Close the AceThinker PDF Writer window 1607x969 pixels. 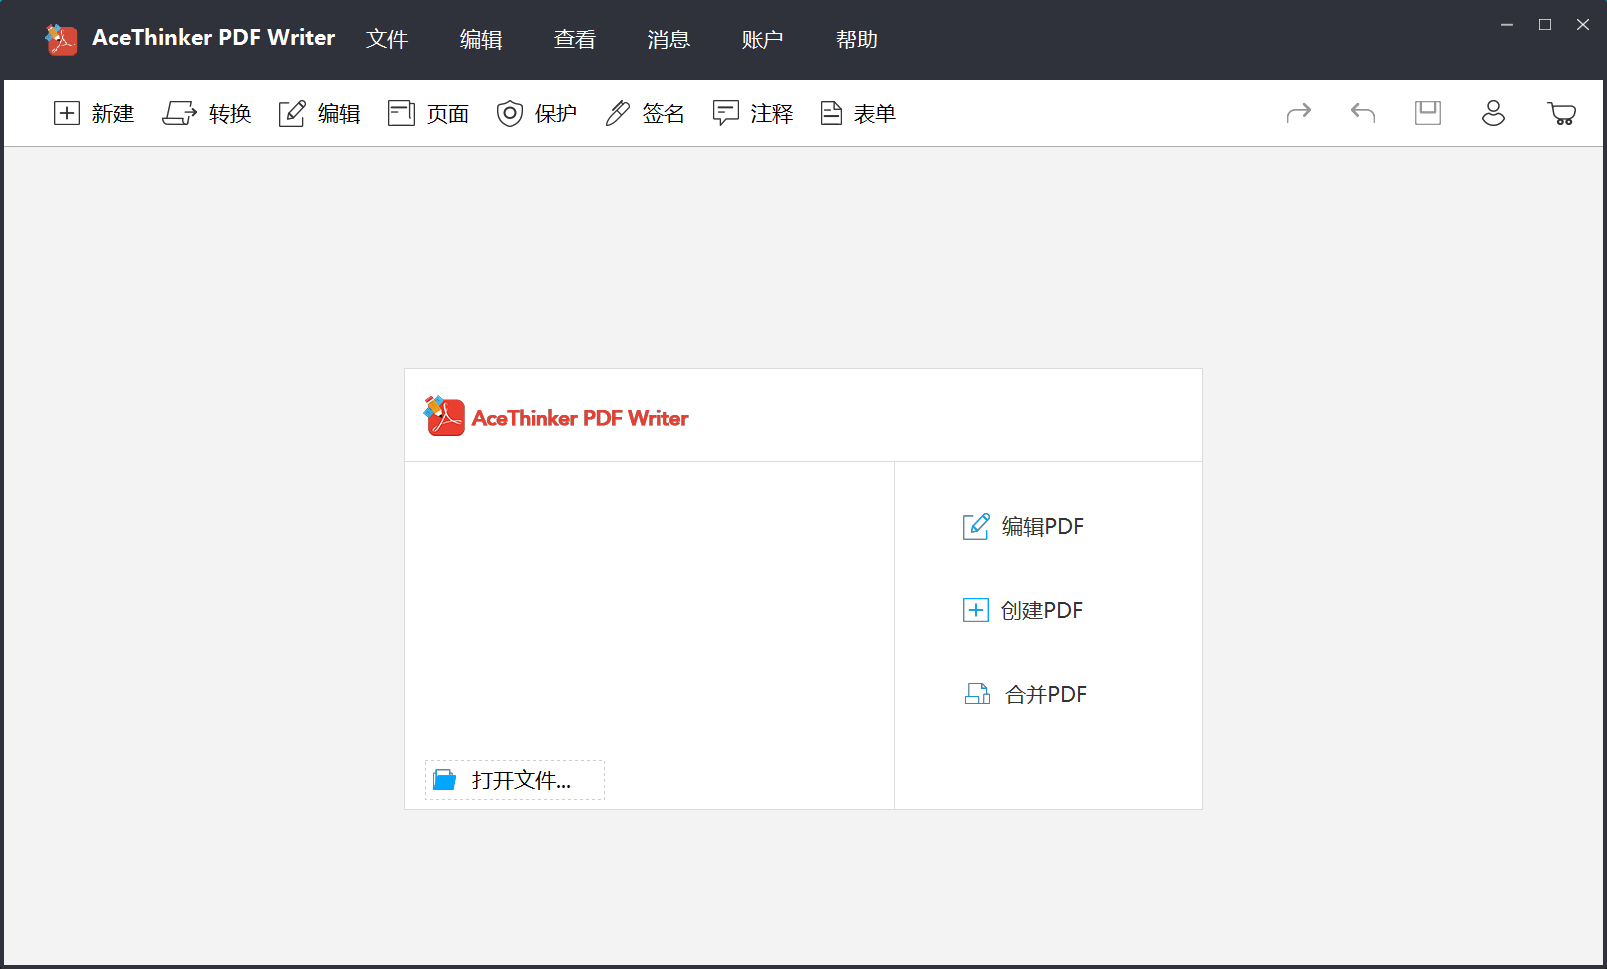[1583, 24]
